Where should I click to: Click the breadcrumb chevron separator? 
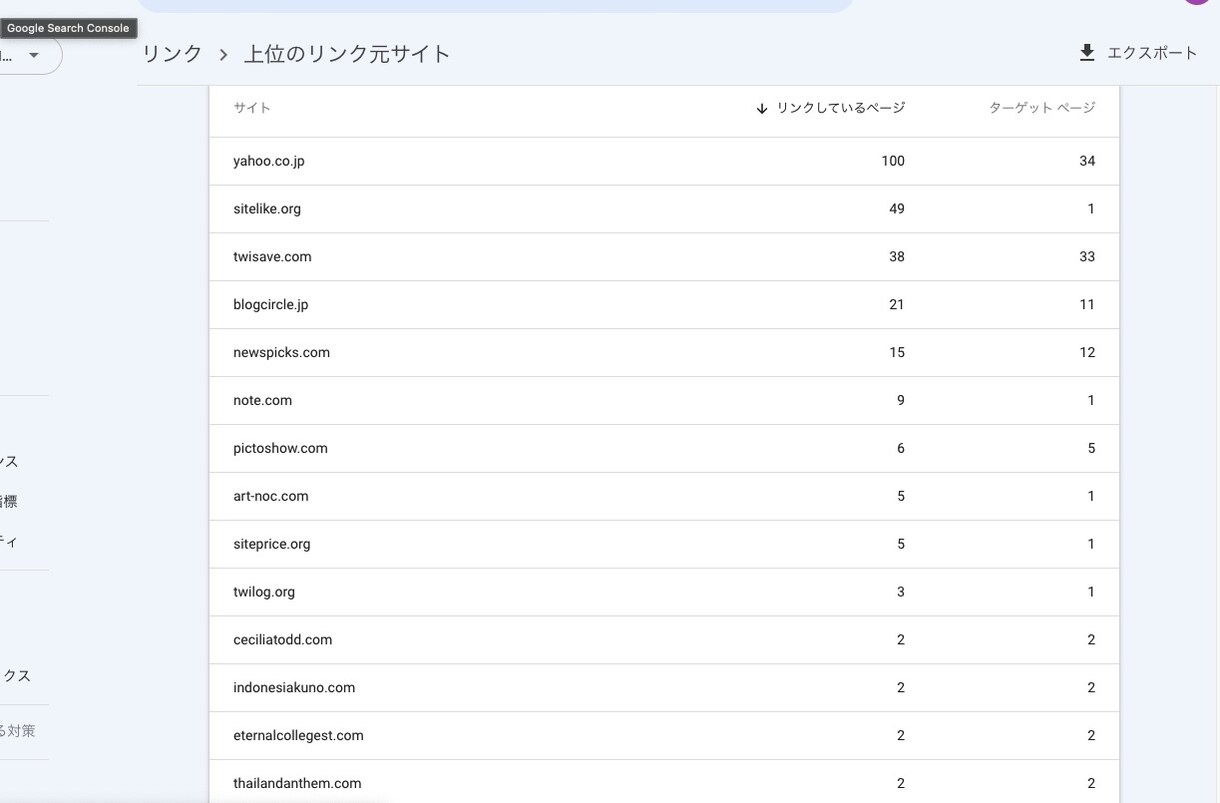(224, 54)
